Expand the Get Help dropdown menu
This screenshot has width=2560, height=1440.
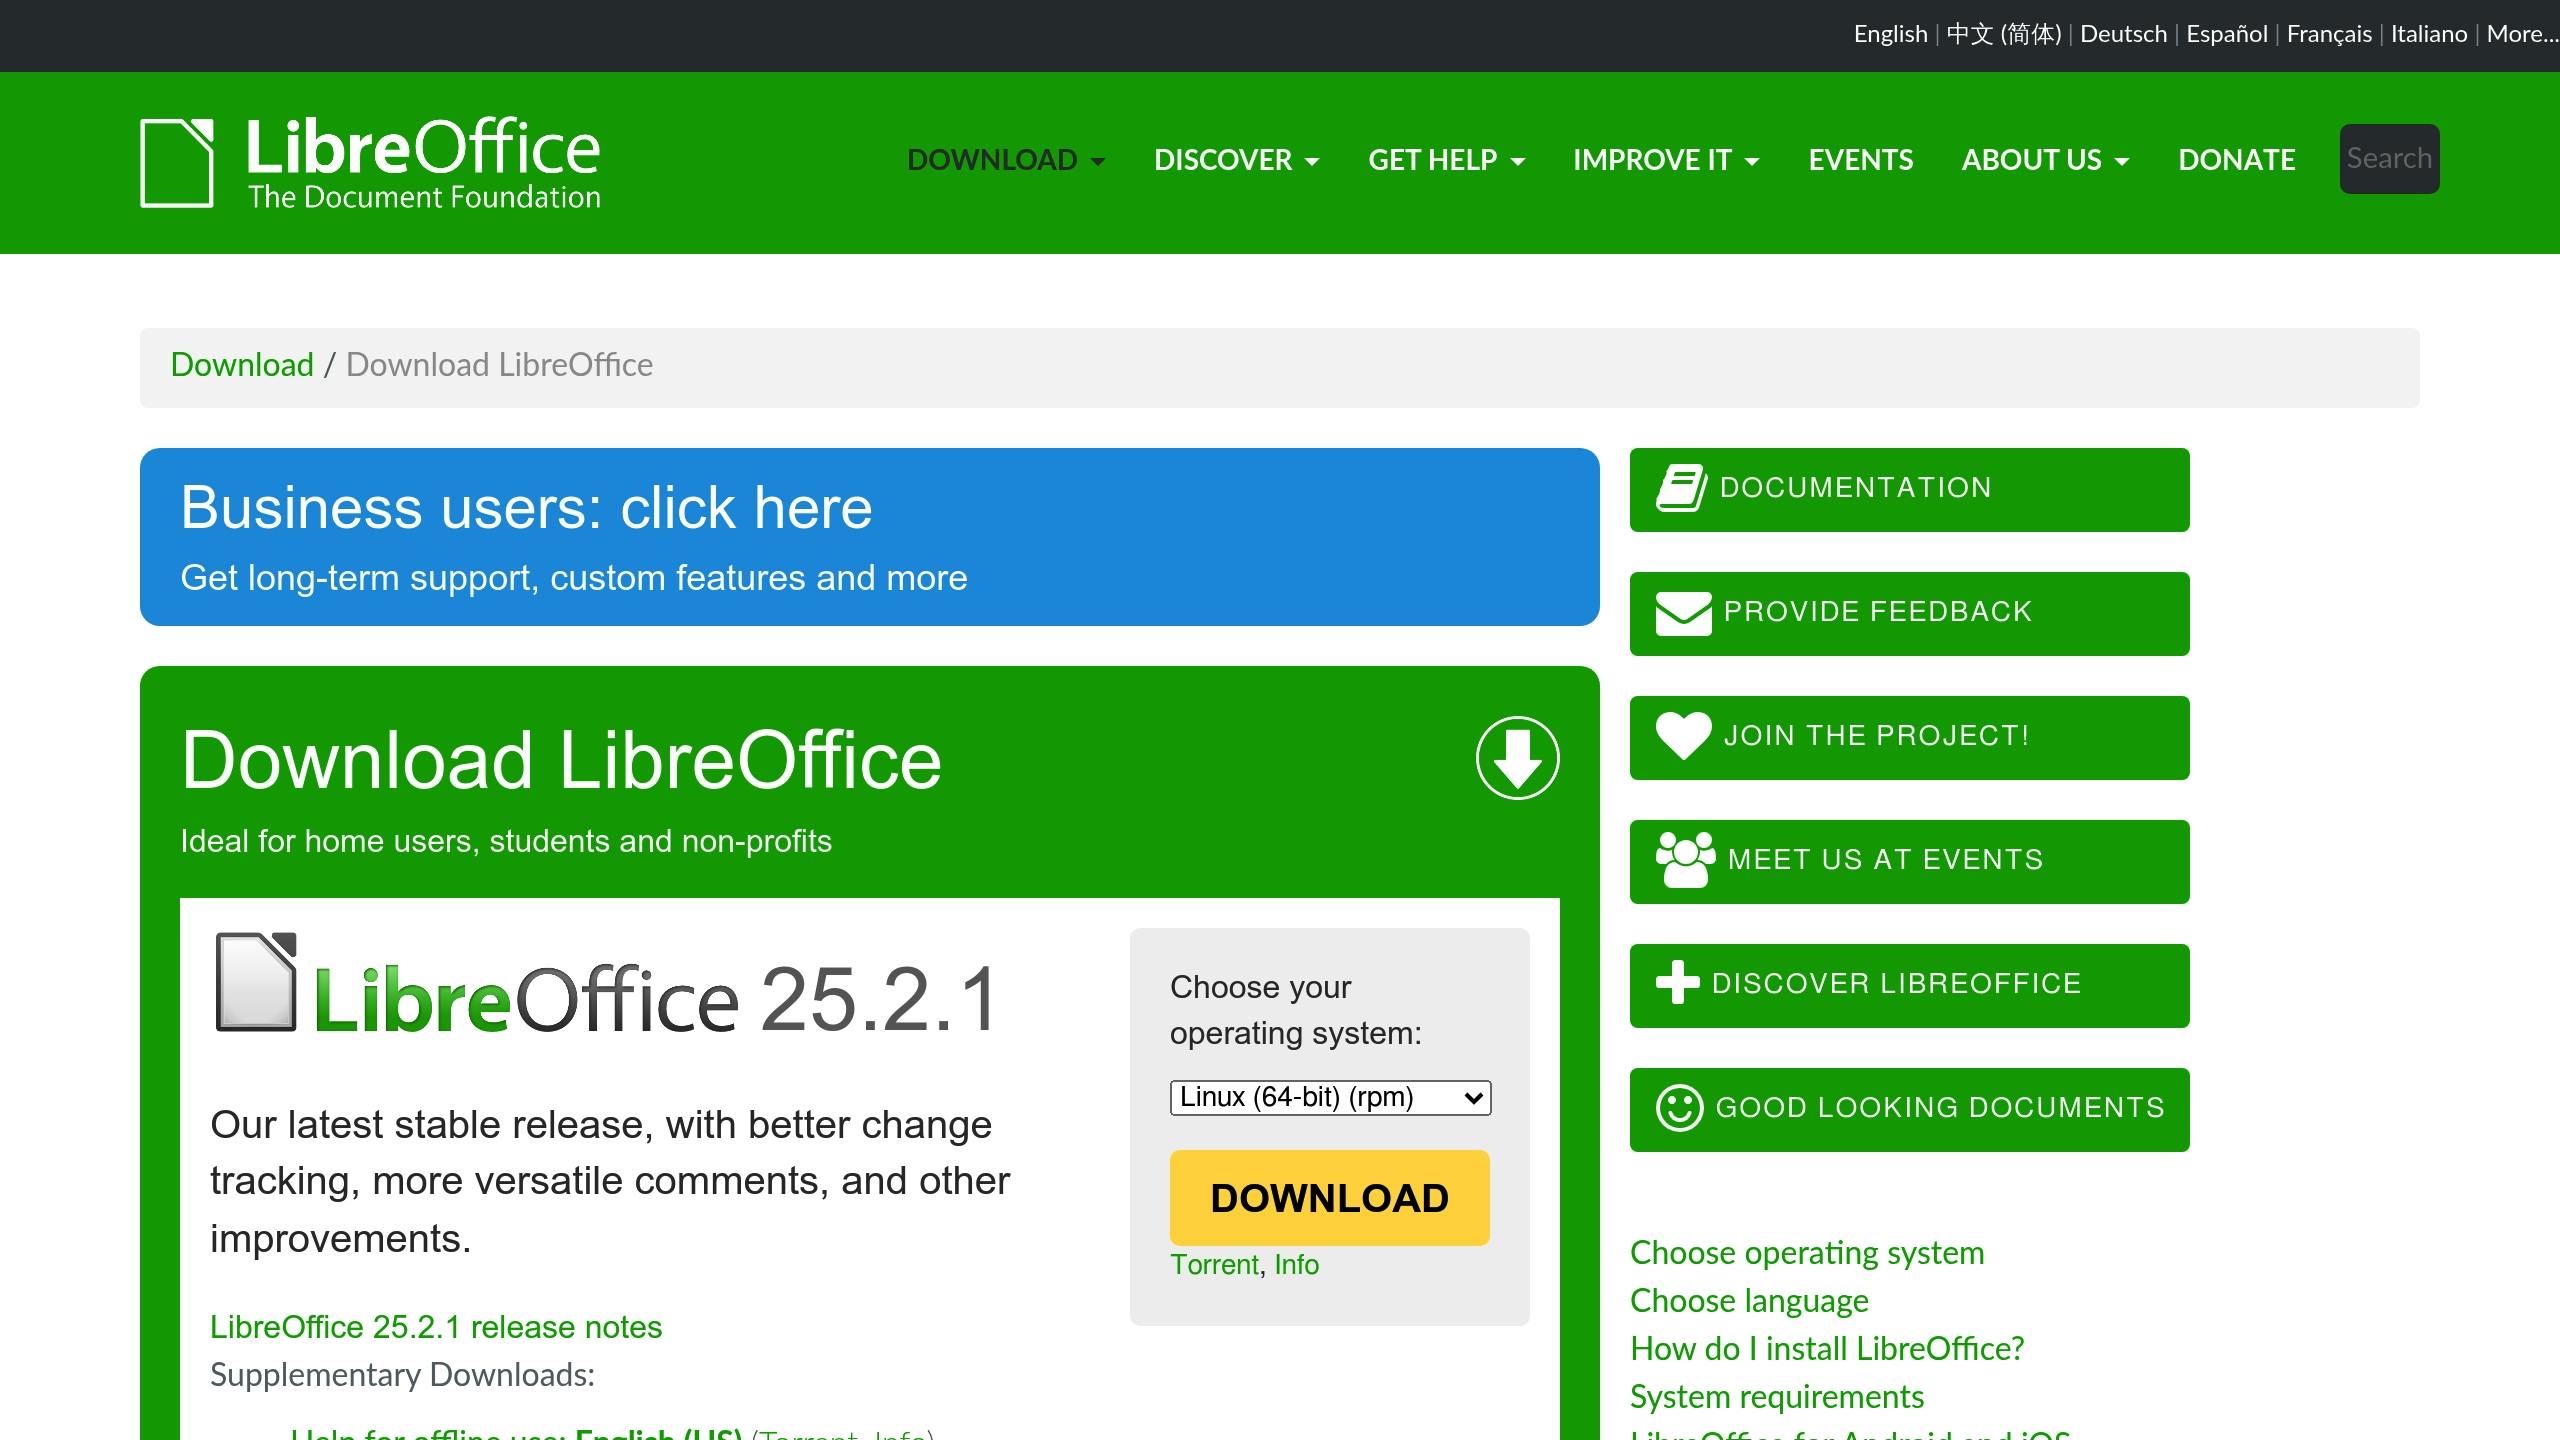(1446, 160)
